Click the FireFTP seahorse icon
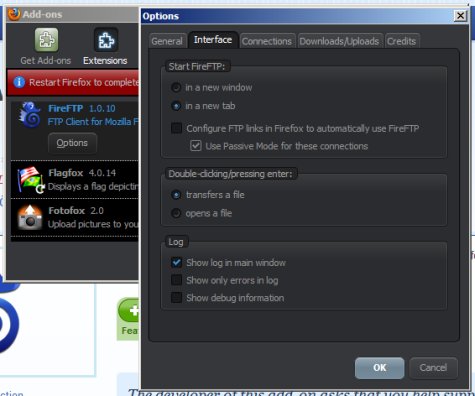 [x=30, y=115]
